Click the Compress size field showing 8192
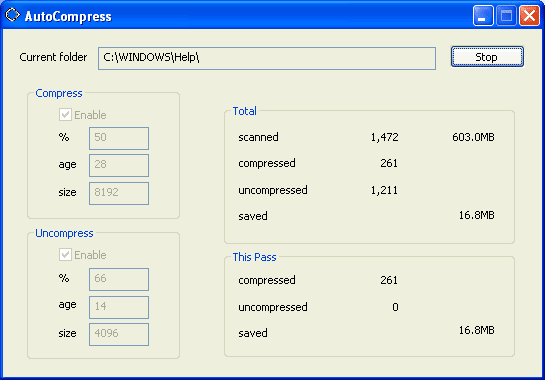Screen dimensions: 545x380 (x=119, y=193)
